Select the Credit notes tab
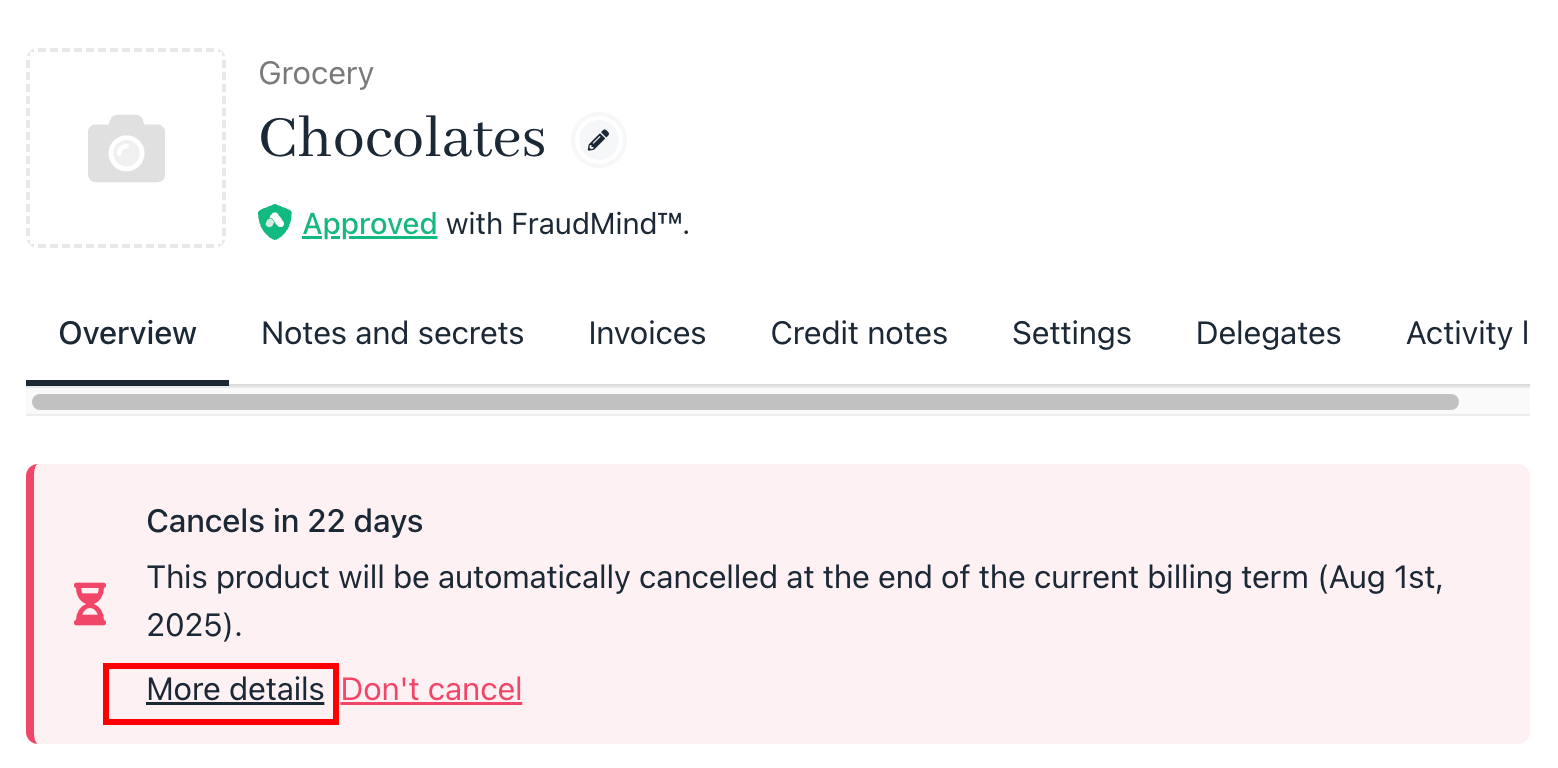 coord(859,333)
